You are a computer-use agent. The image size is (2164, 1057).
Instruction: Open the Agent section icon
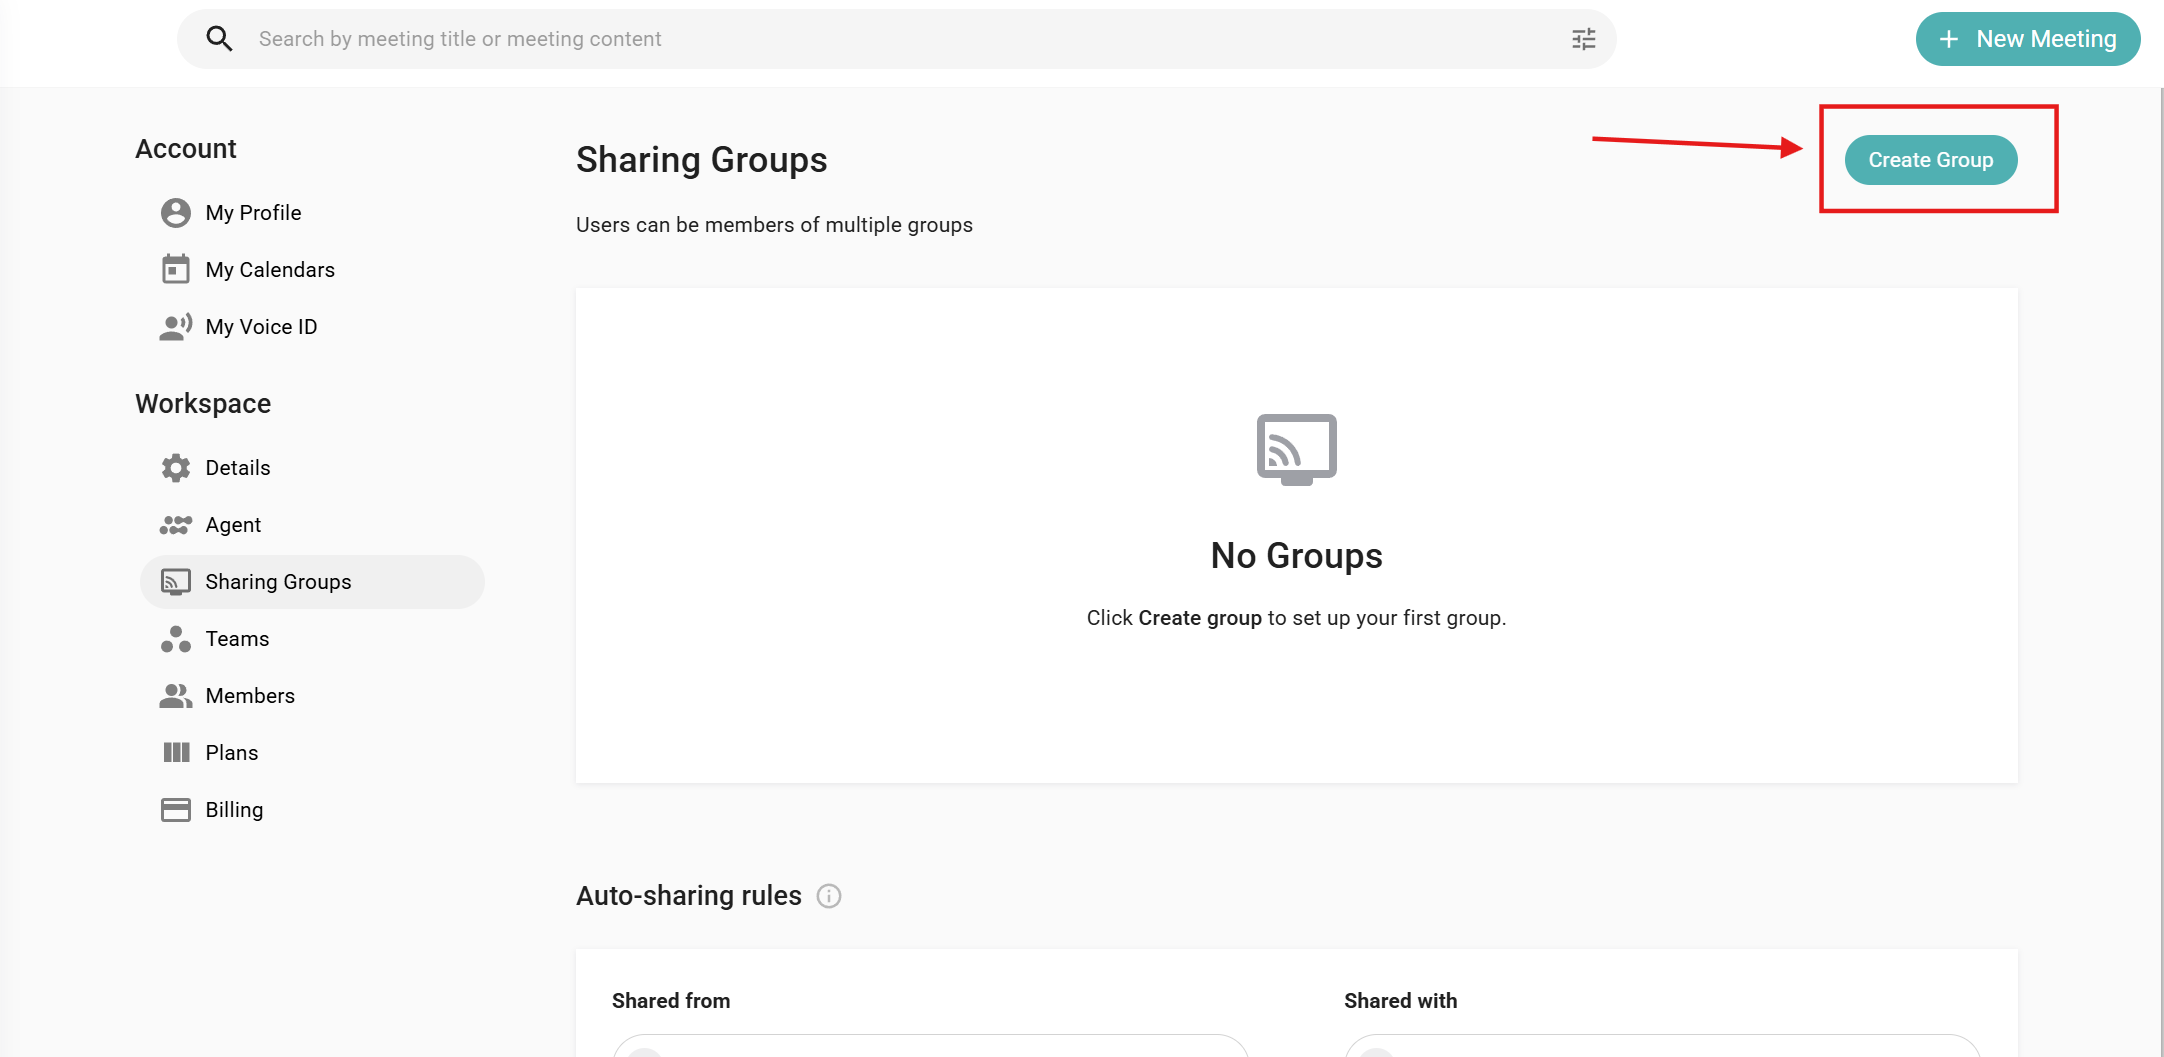coord(175,525)
